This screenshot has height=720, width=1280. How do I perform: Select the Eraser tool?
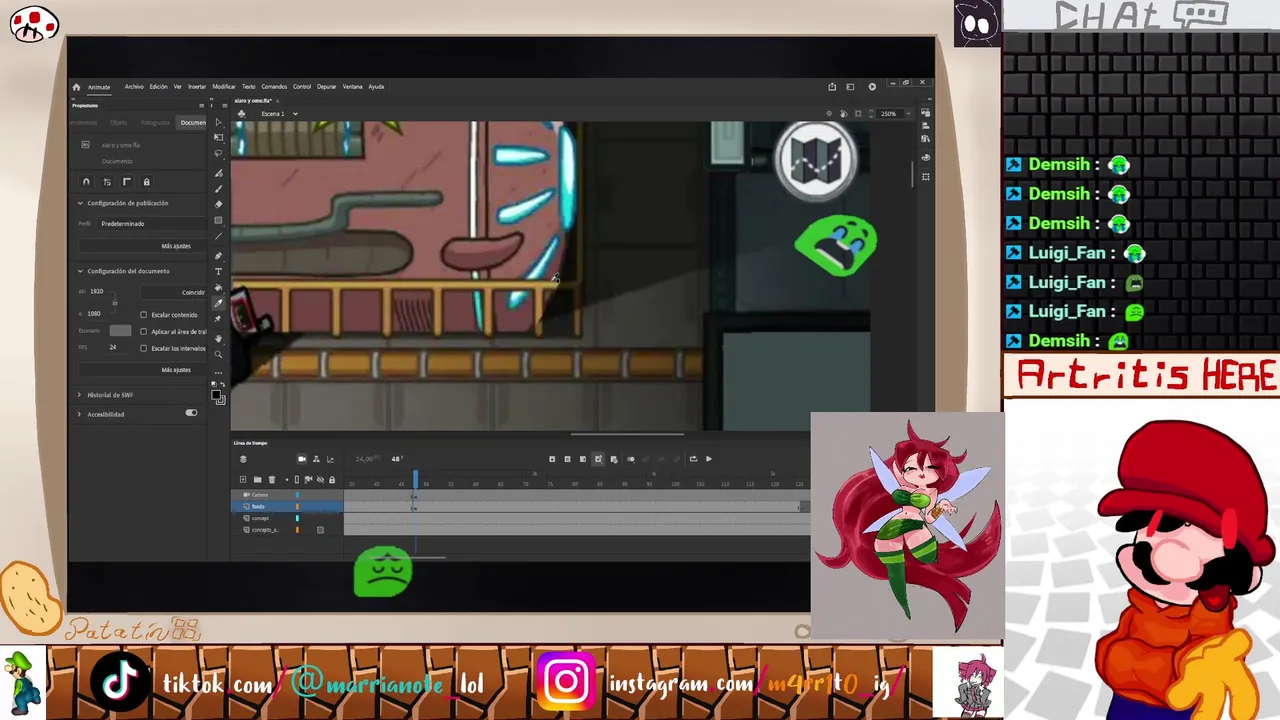[x=219, y=204]
